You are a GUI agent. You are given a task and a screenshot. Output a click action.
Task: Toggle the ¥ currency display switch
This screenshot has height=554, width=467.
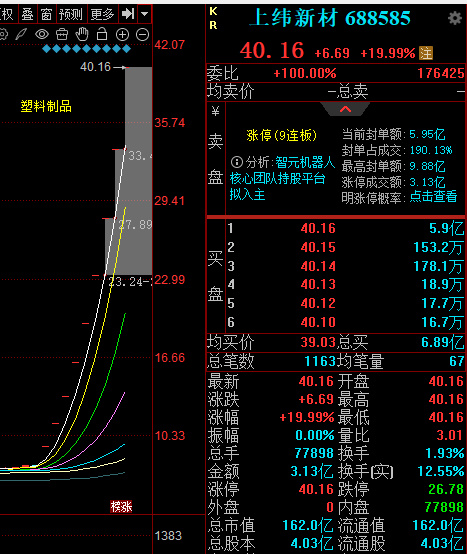tap(215, 112)
